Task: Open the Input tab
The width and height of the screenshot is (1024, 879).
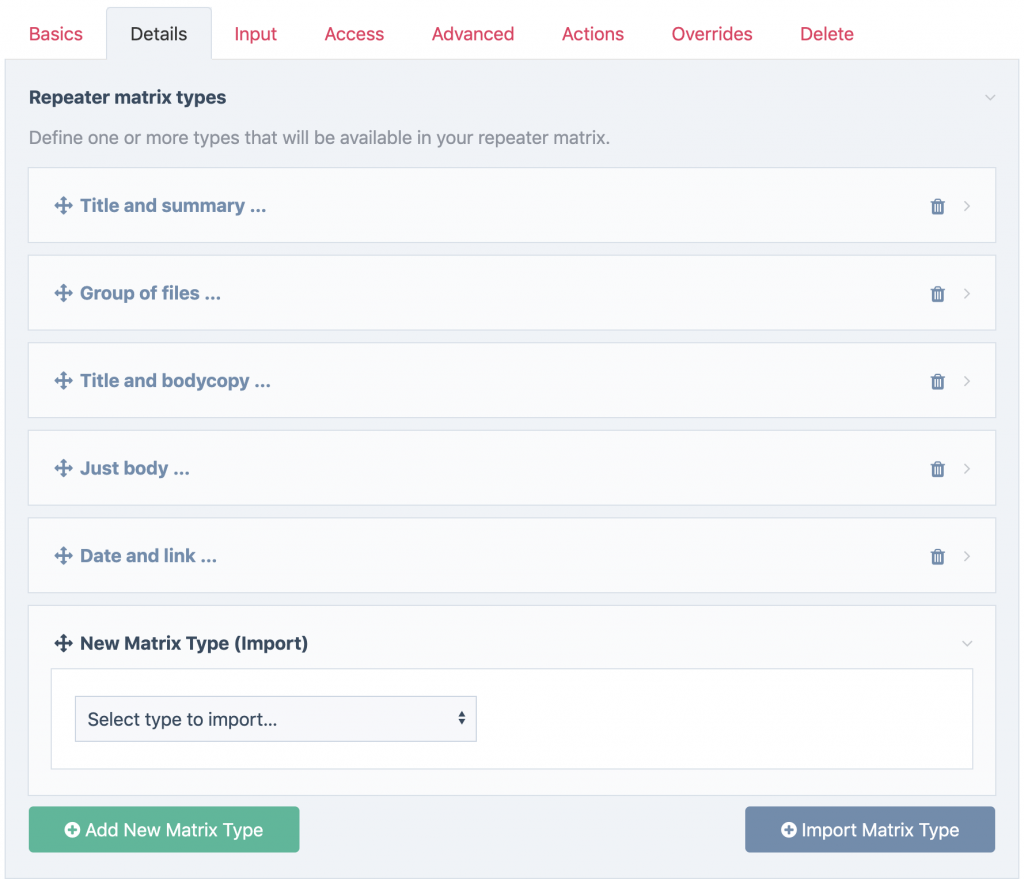Action: pos(255,34)
